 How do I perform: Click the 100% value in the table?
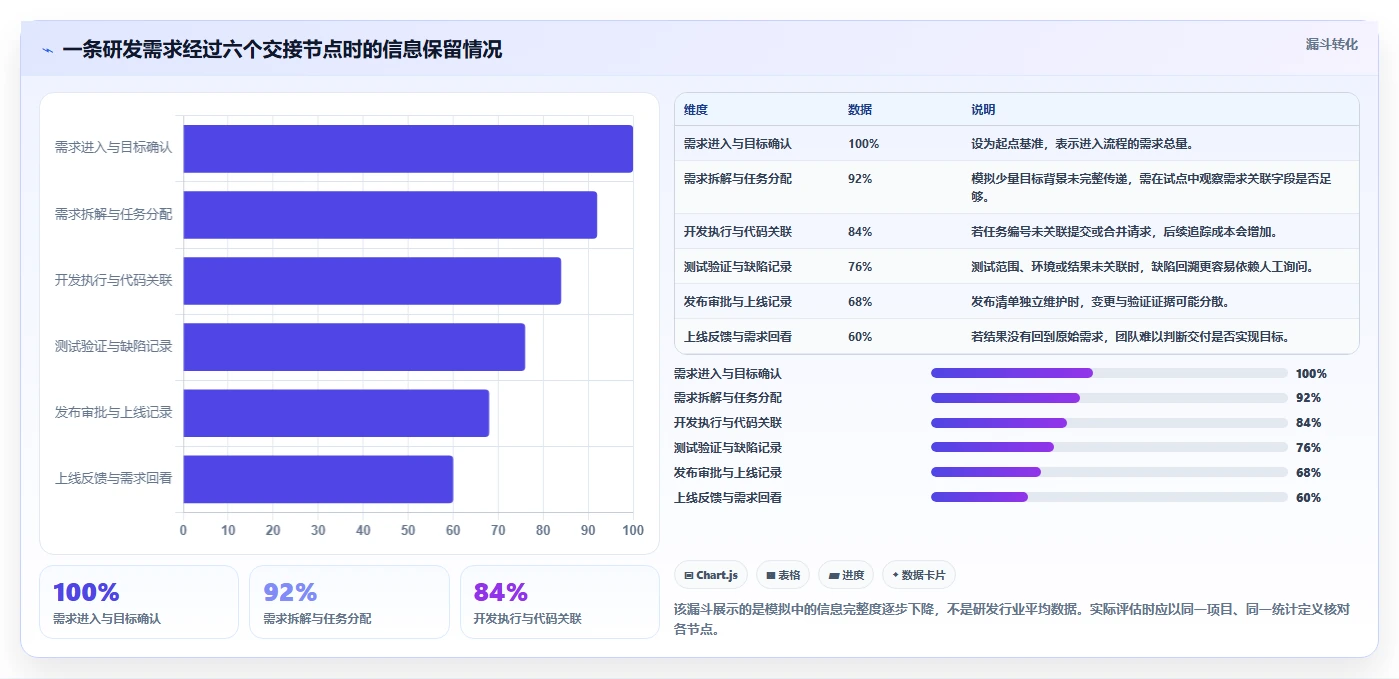tap(863, 144)
